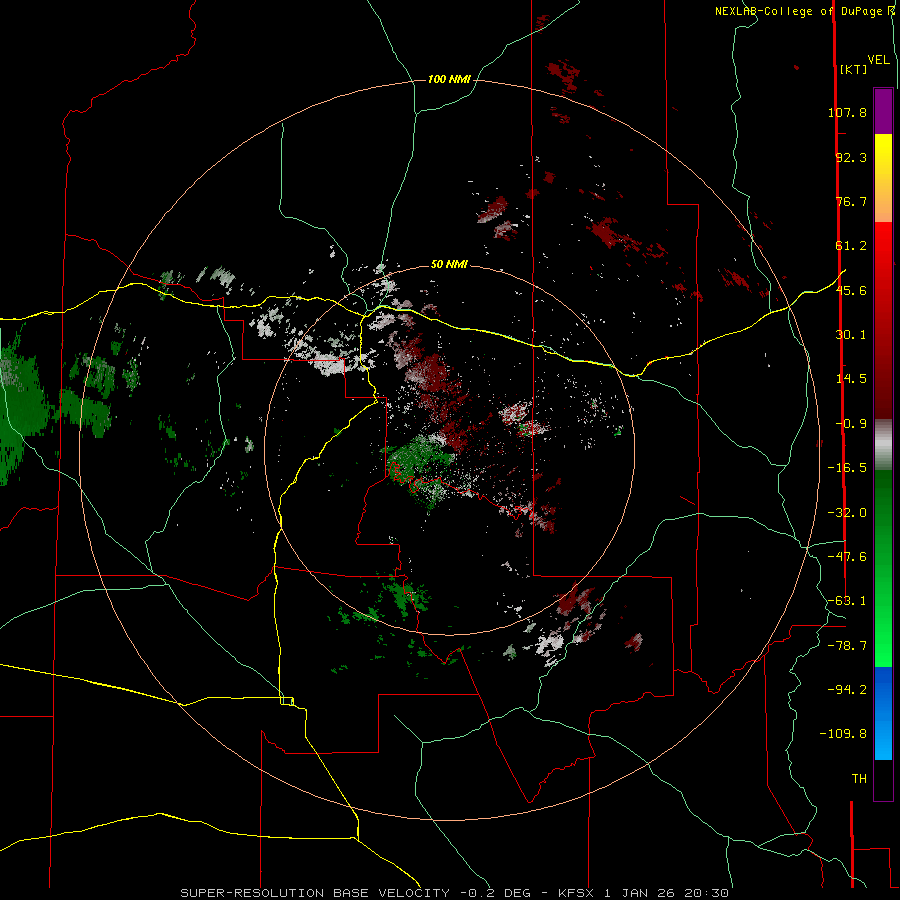Select the 61.2 velocity scale value
Image resolution: width=900 pixels, height=900 pixels.
pyautogui.click(x=851, y=246)
